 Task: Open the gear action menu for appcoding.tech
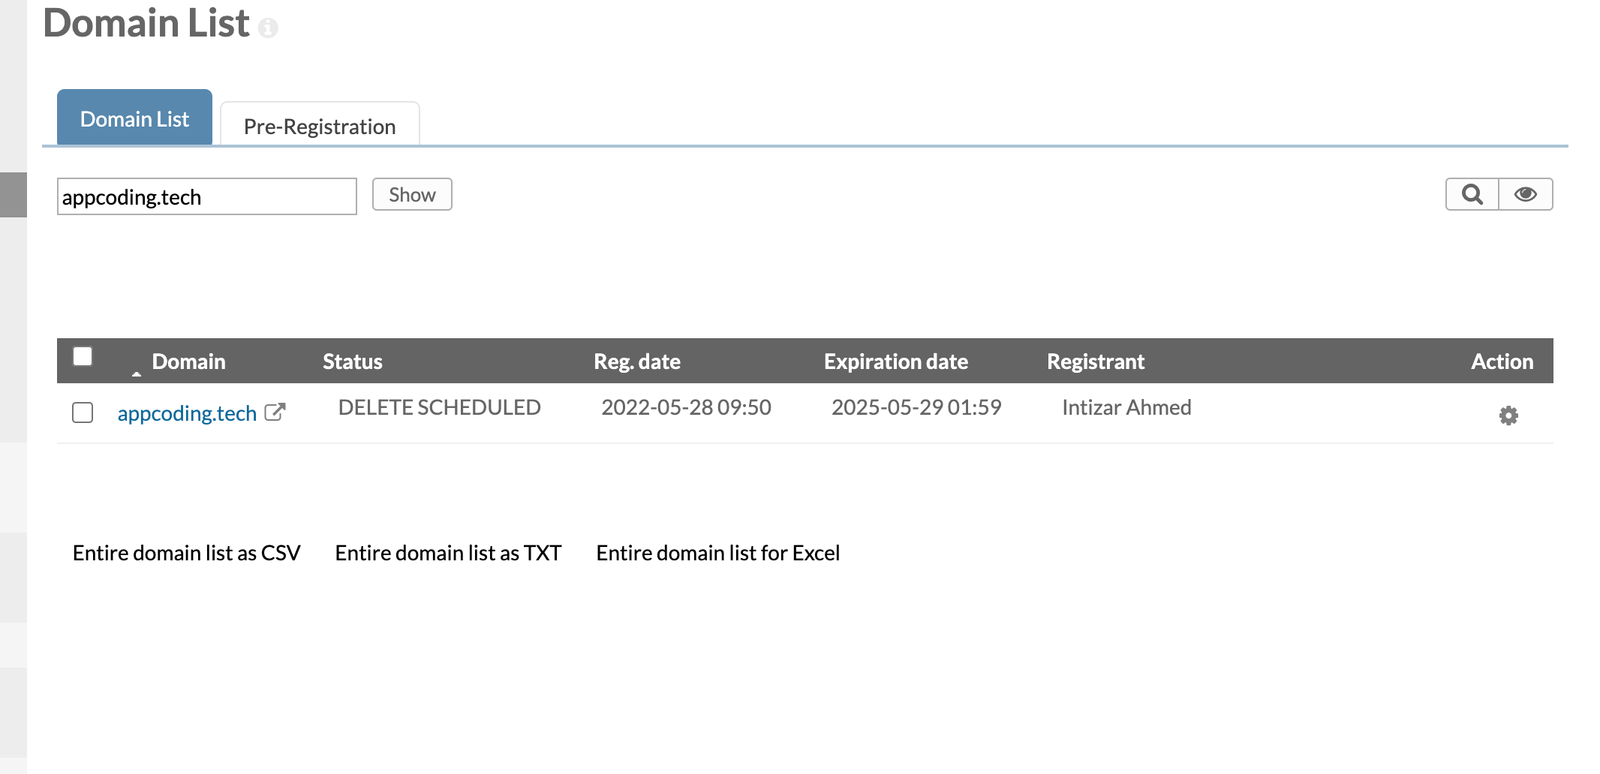tap(1508, 415)
